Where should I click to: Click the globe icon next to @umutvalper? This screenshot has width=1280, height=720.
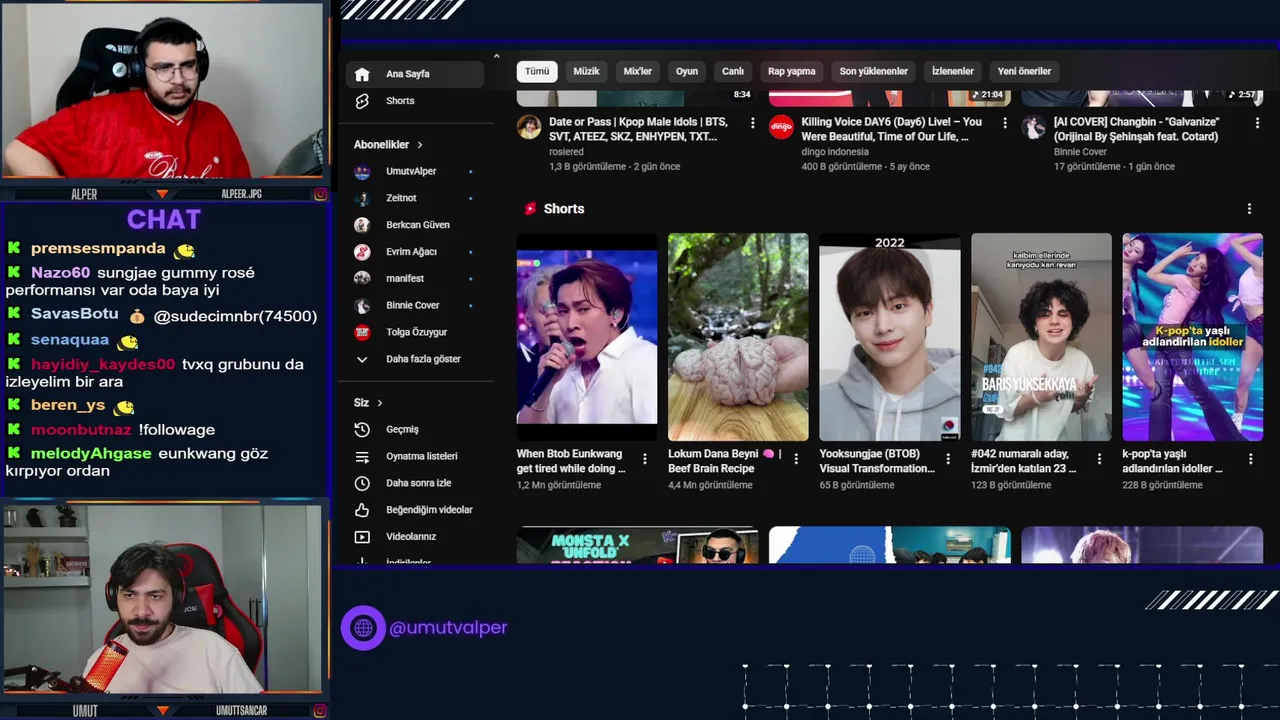363,628
